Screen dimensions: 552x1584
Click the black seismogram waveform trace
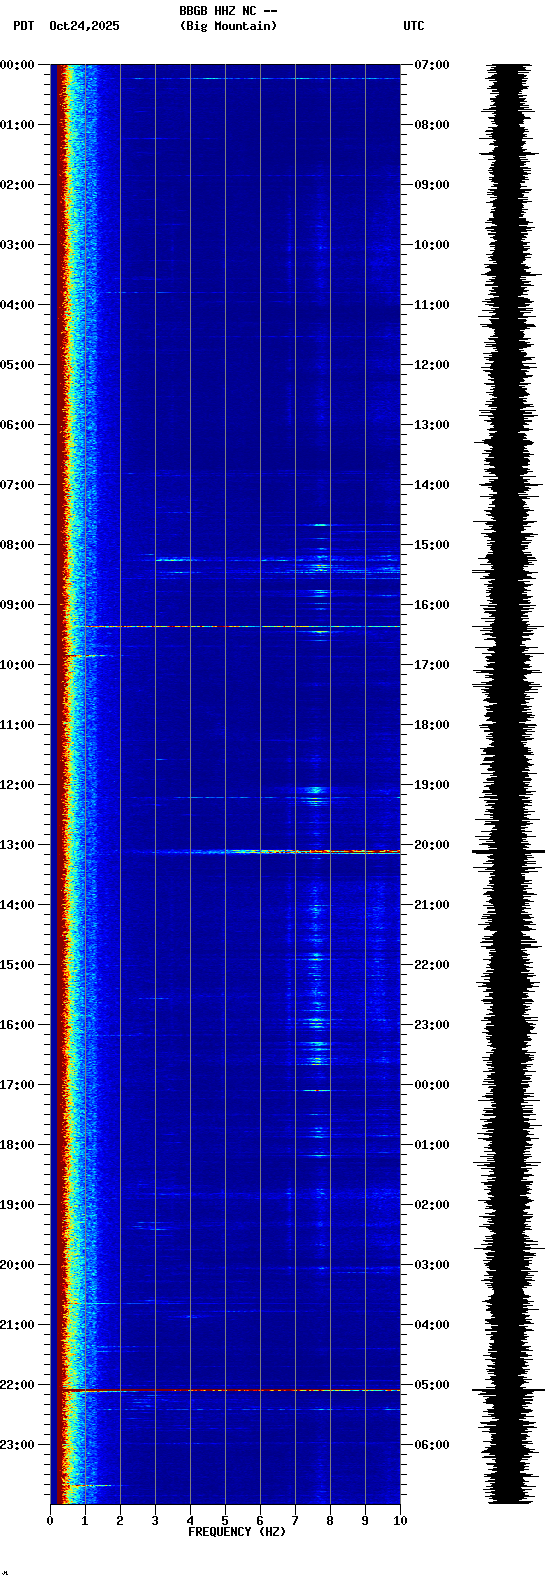coord(509,784)
